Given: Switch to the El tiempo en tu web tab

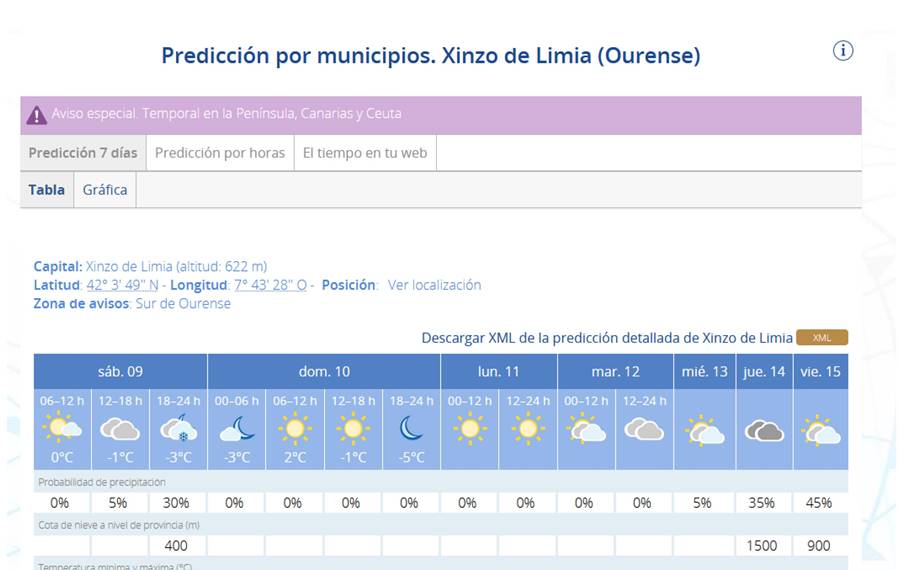Looking at the screenshot, I should click(365, 153).
